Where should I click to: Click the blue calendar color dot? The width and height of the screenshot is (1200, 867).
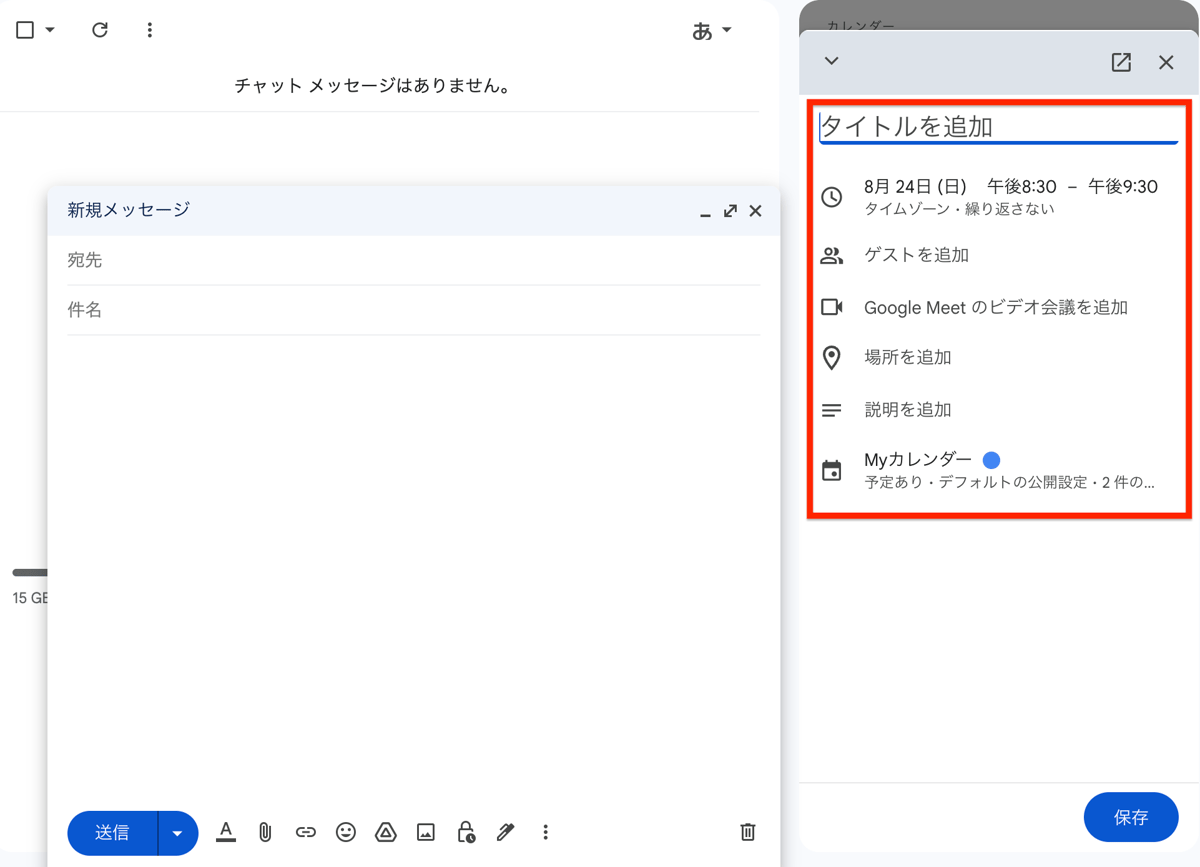[991, 460]
